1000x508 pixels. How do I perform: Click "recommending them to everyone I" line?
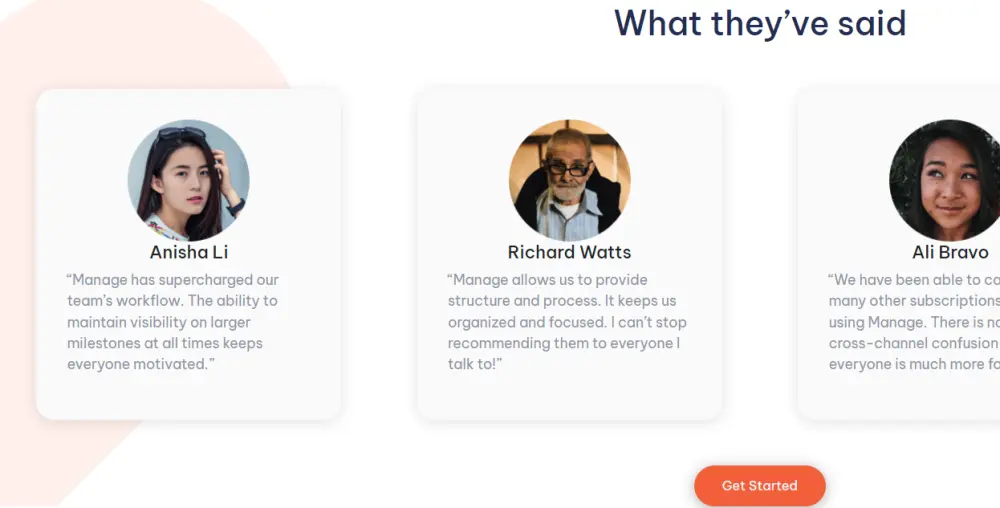[564, 343]
